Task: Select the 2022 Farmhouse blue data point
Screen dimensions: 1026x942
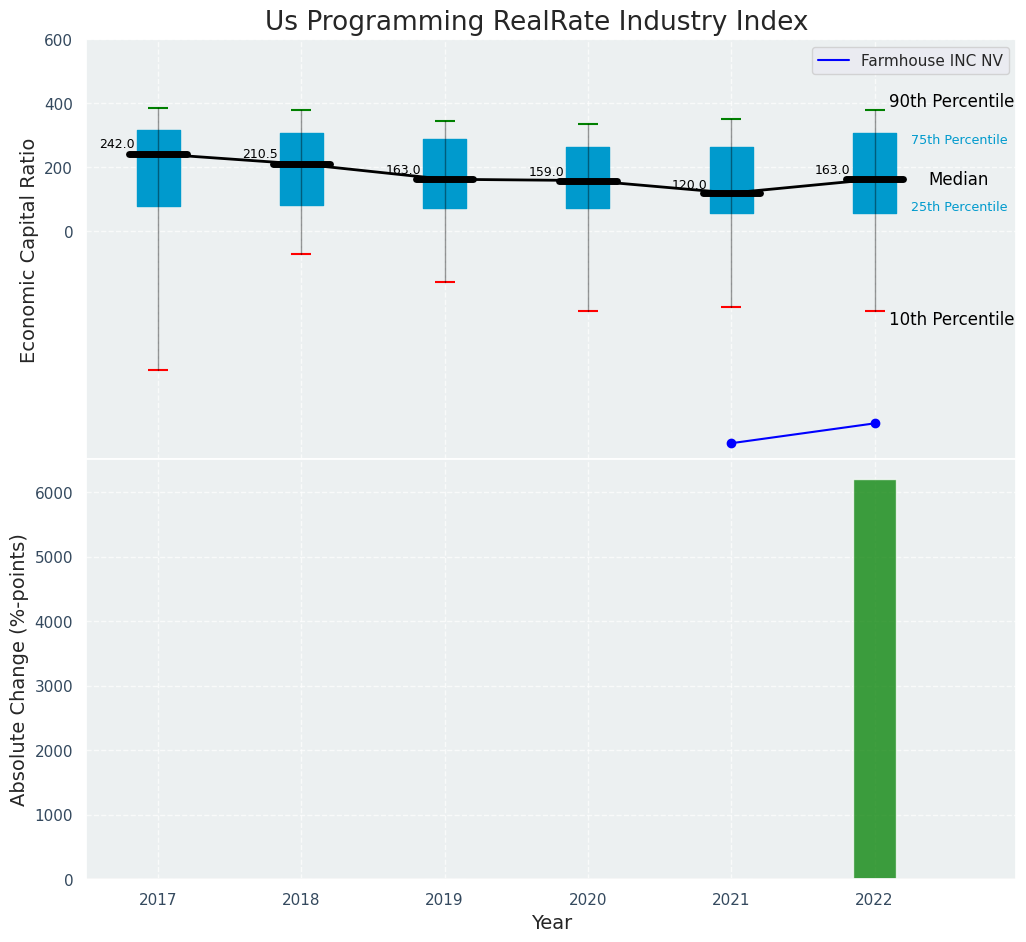Action: coord(875,423)
